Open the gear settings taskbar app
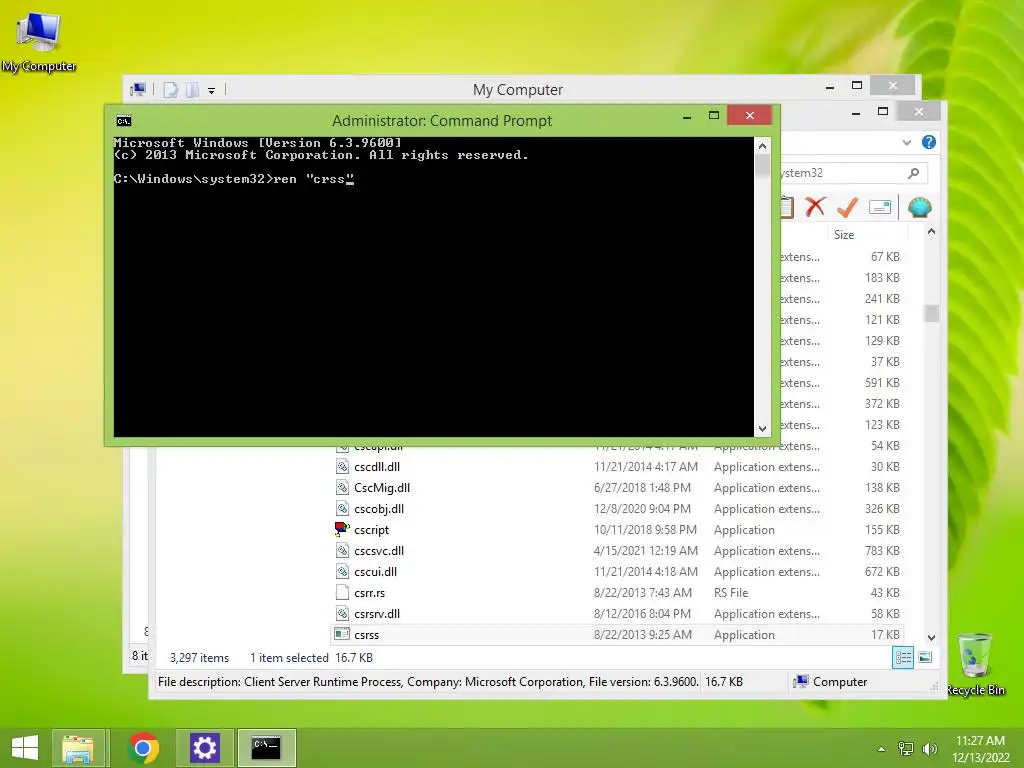This screenshot has height=768, width=1024. [204, 748]
